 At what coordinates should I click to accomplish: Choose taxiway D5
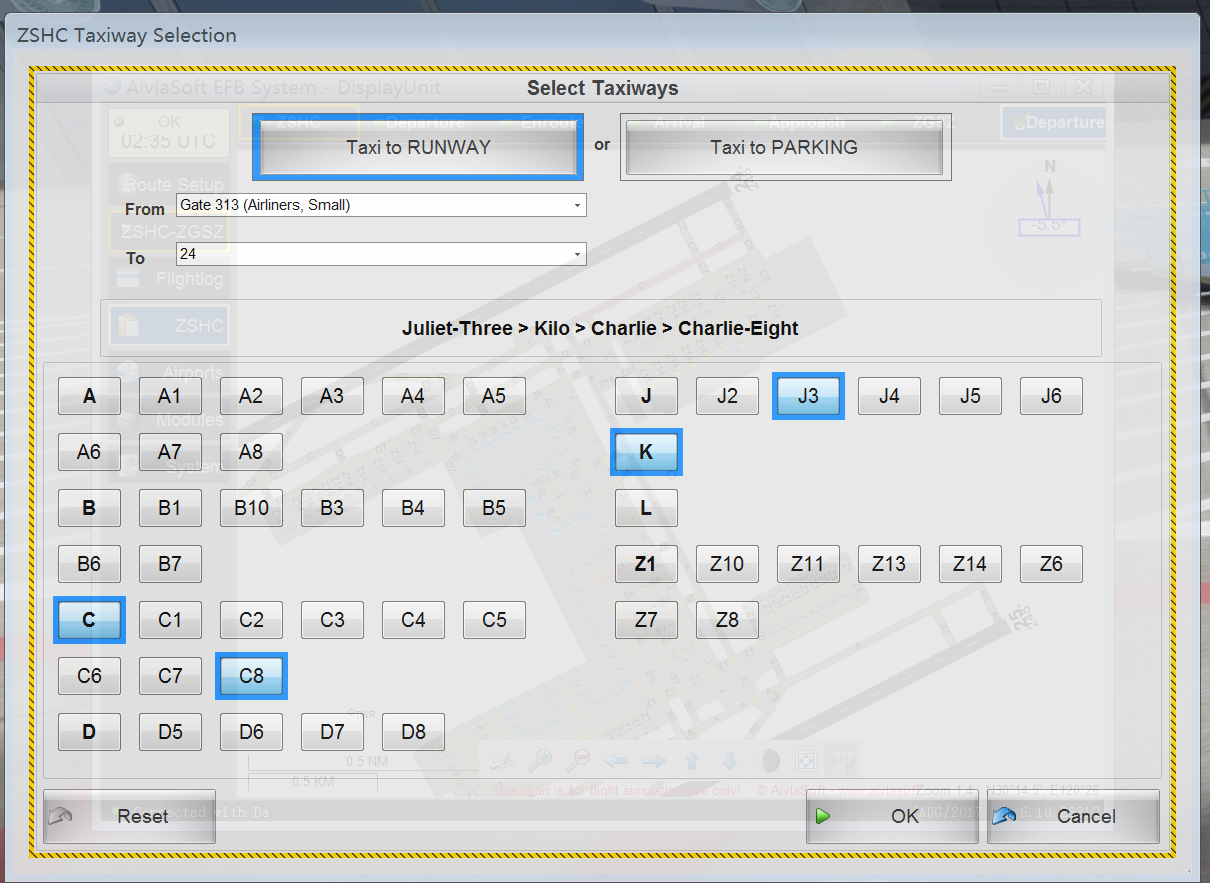click(x=170, y=732)
